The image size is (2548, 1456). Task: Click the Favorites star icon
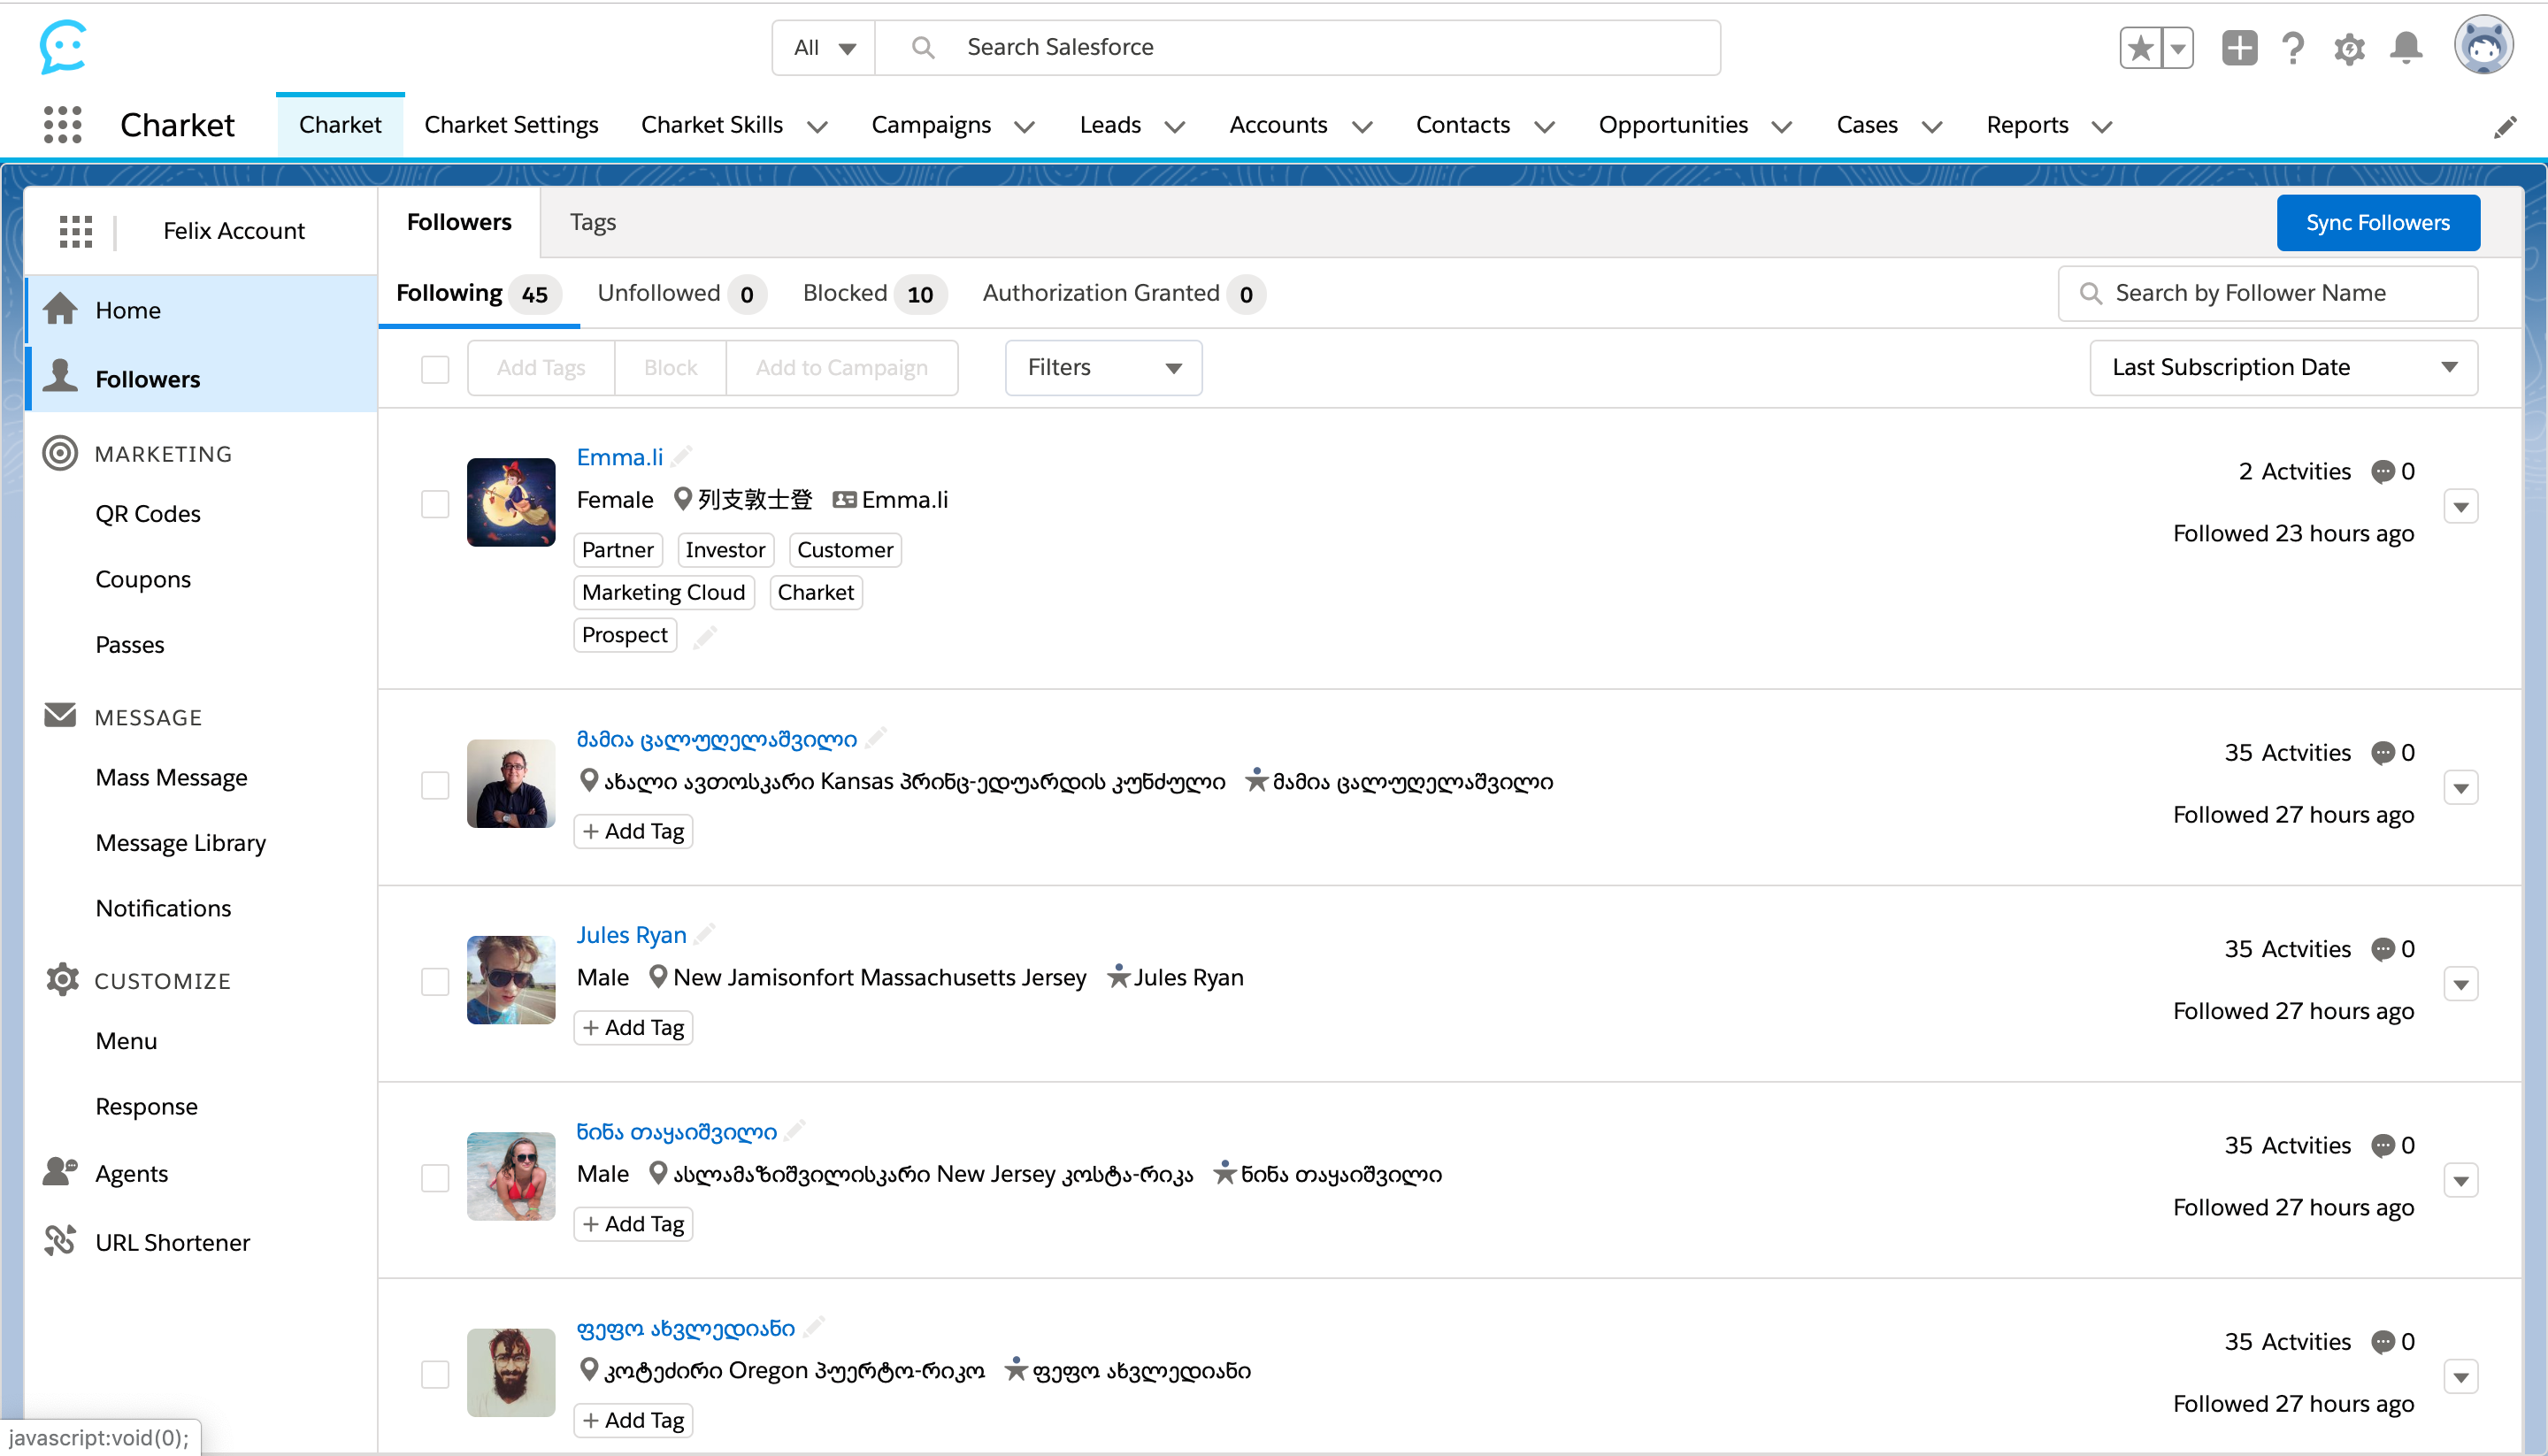(2141, 48)
